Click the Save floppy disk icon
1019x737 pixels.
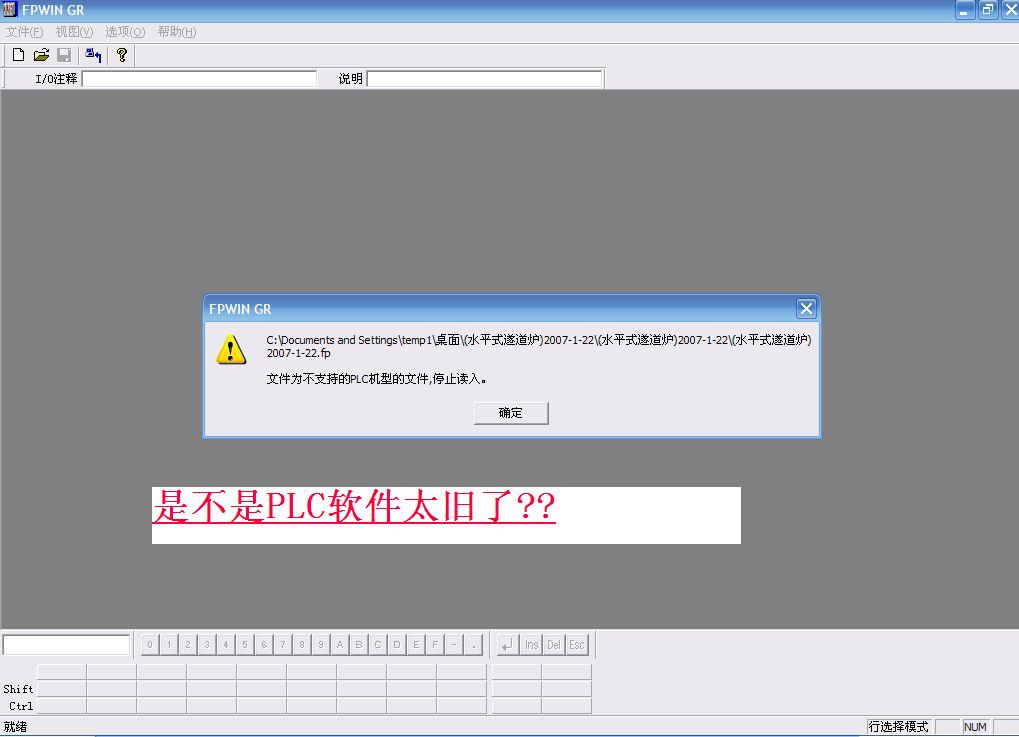click(x=63, y=55)
